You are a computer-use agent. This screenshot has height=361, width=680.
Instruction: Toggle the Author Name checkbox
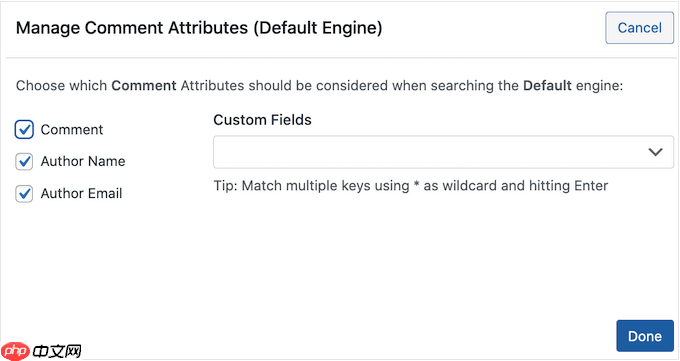tap(24, 161)
